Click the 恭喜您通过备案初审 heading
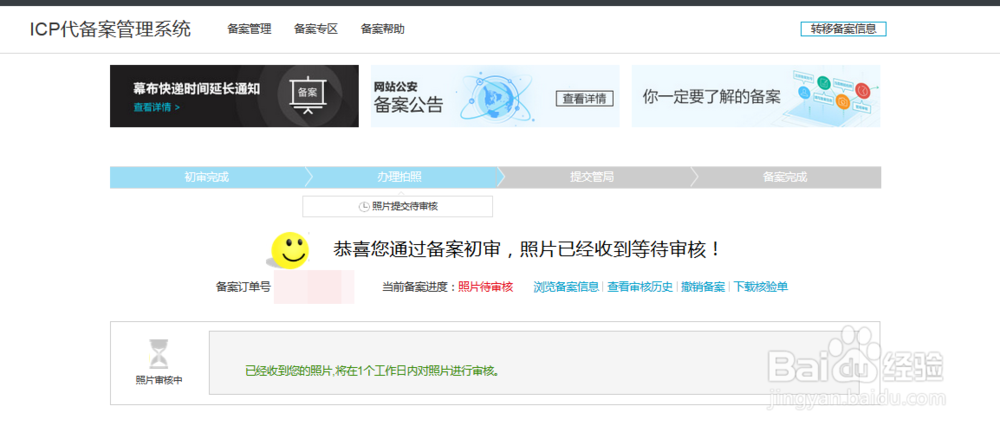The image size is (1000, 432). pyautogui.click(x=527, y=250)
